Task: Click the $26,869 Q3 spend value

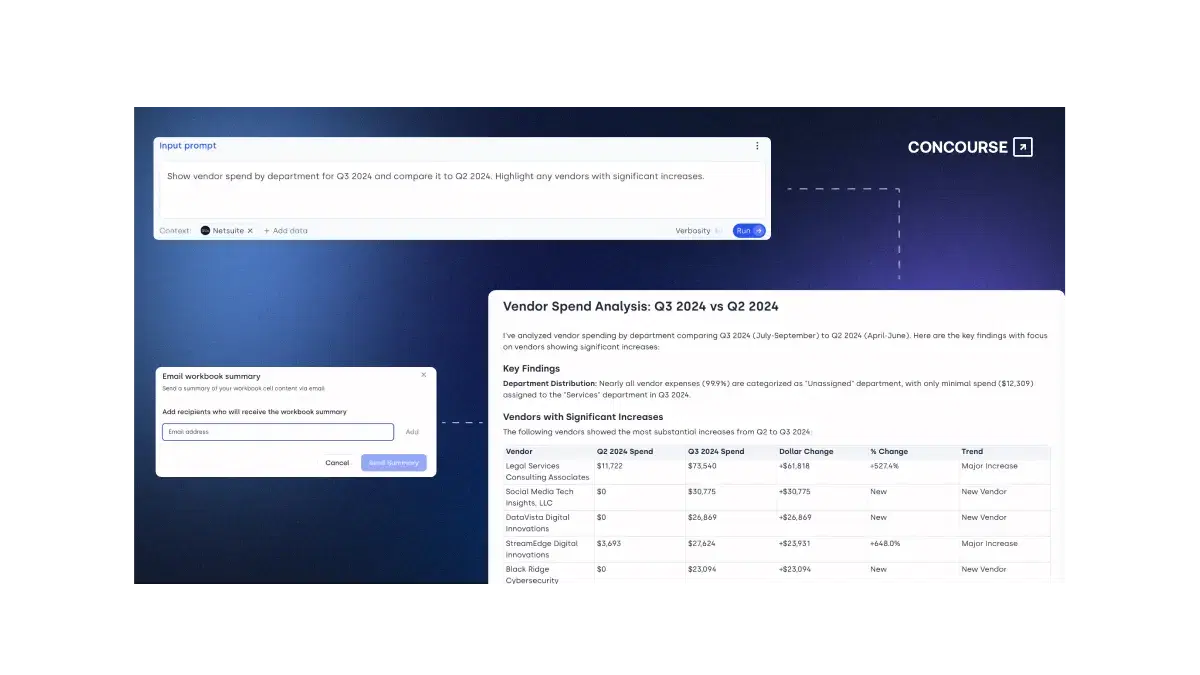Action: 701,518
